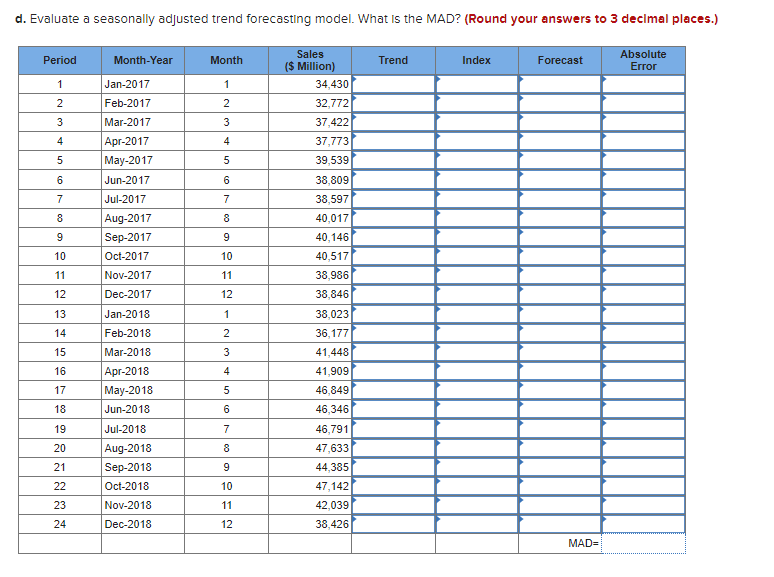Click sales value 41,909
The height and width of the screenshot is (577, 774).
(x=332, y=371)
